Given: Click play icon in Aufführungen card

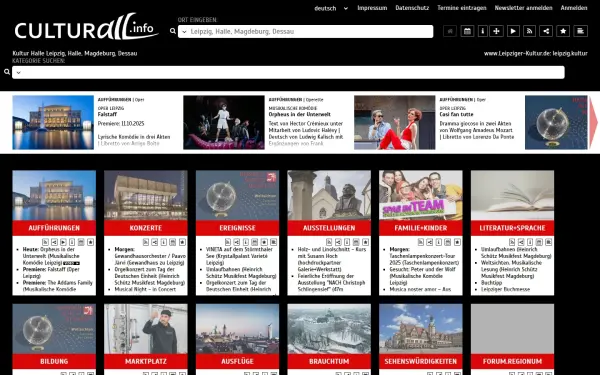Looking at the screenshot, I should coord(63,242).
